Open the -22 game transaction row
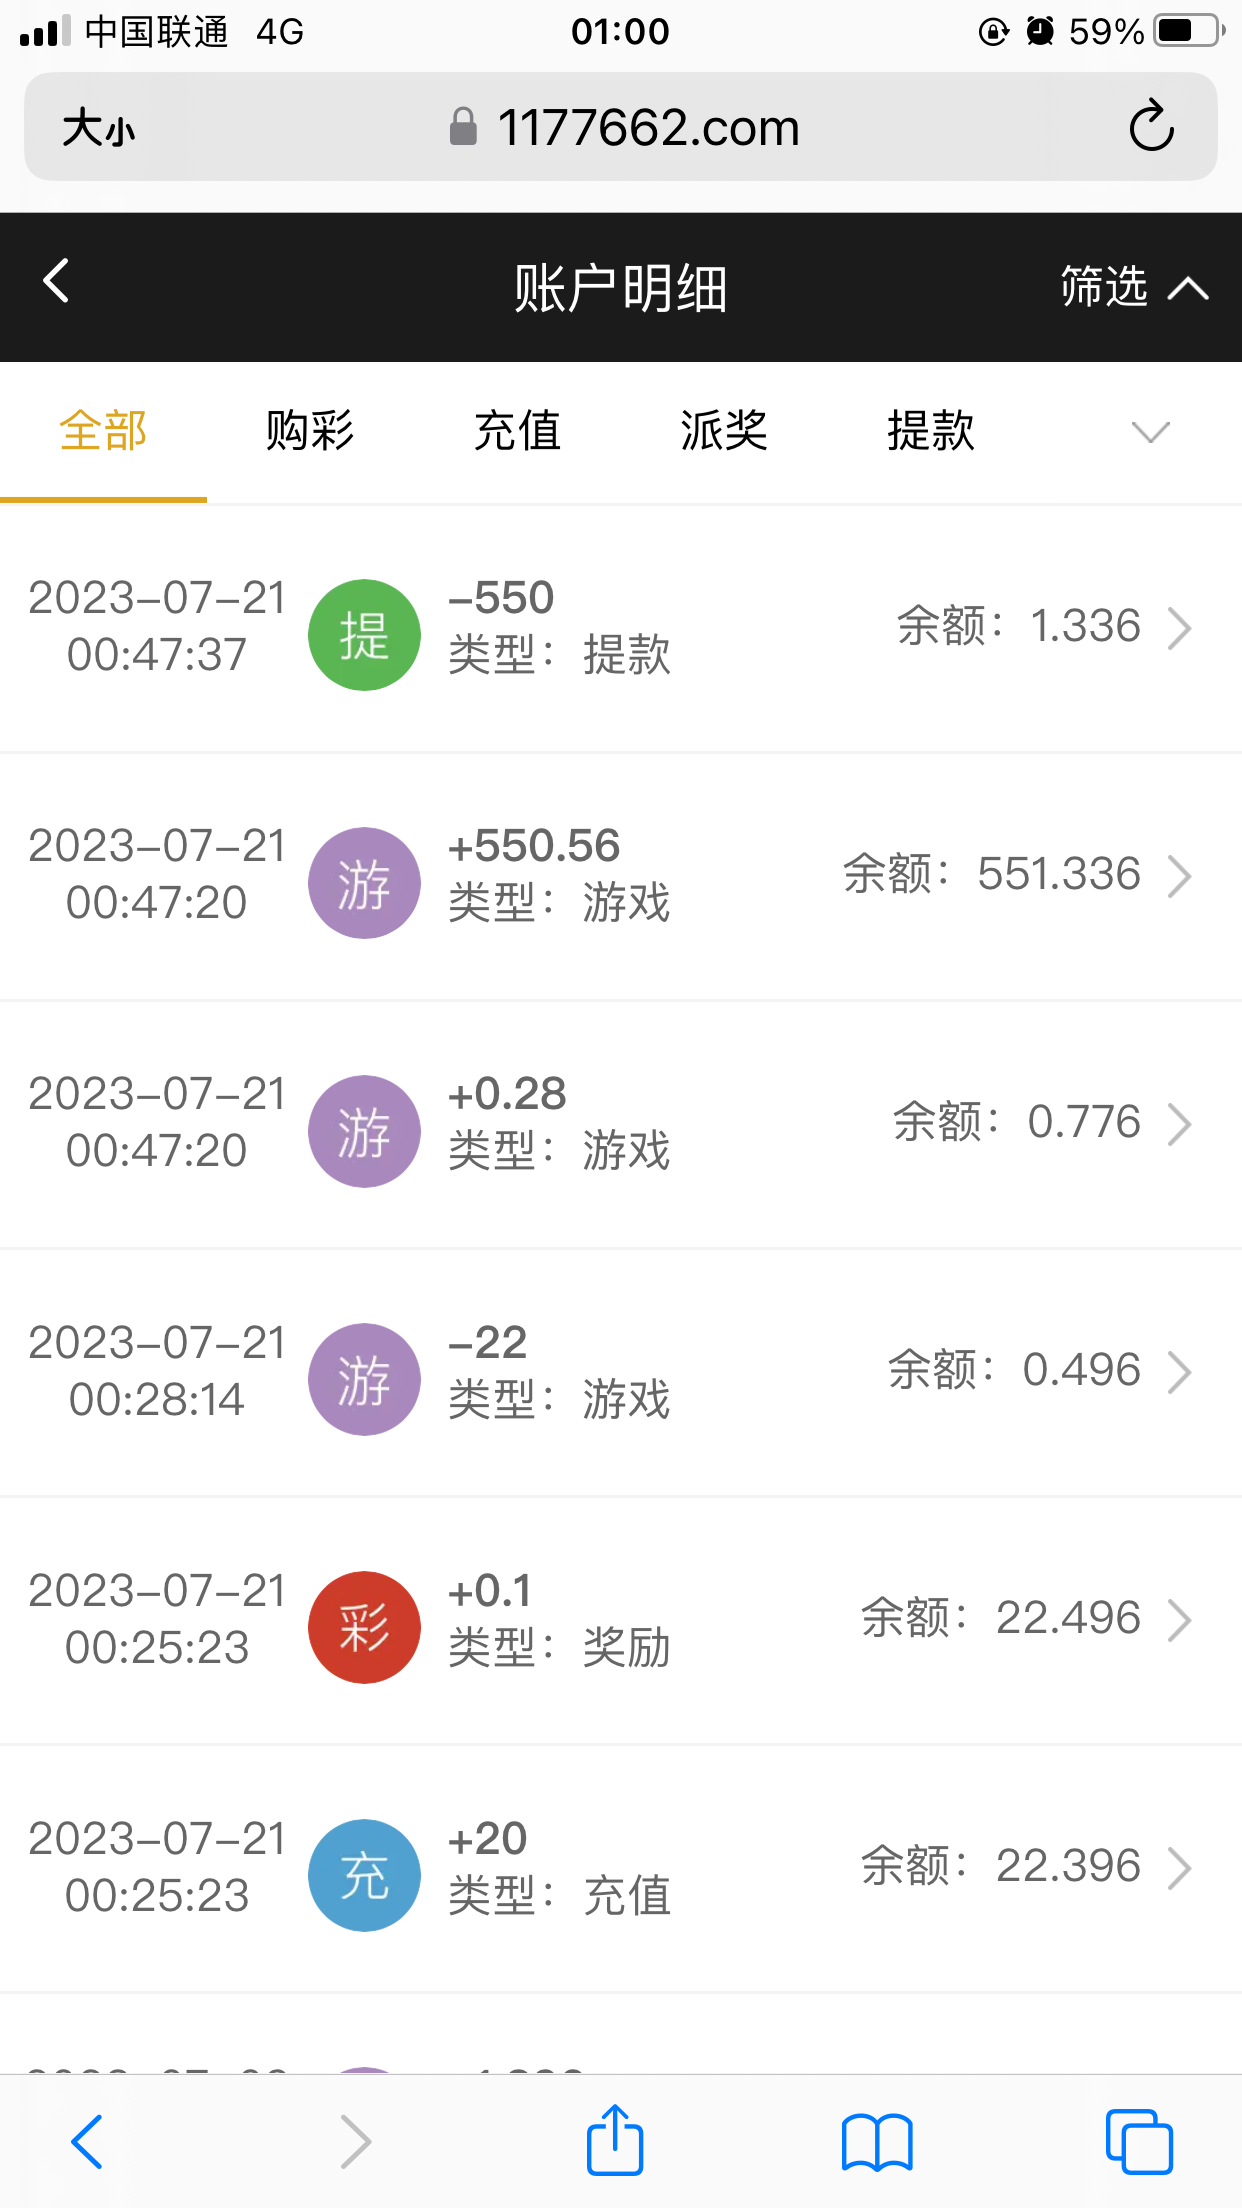 (x=620, y=1372)
